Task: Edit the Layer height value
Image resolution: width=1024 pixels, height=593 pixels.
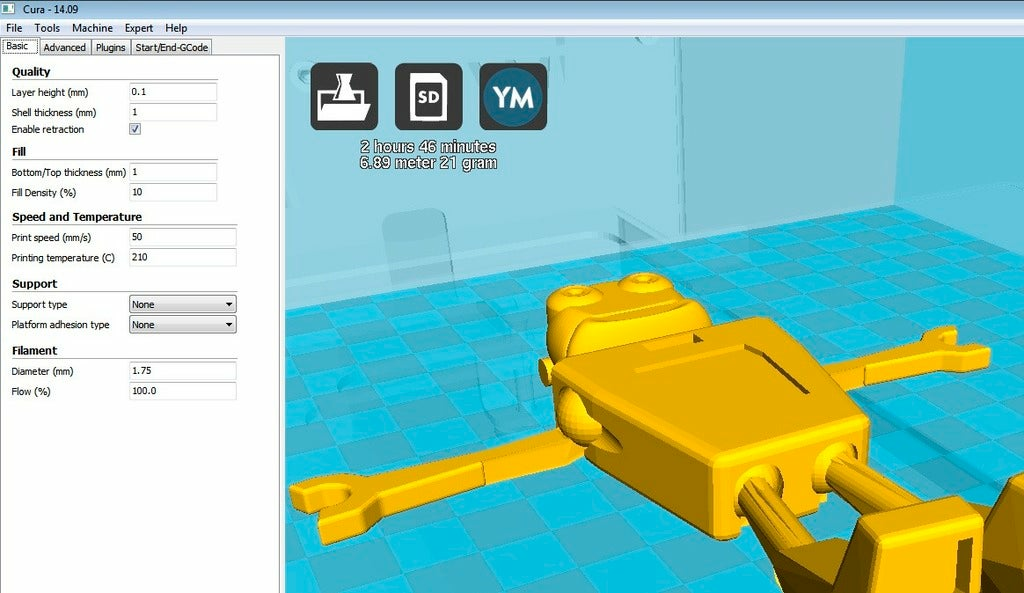Action: pos(170,91)
